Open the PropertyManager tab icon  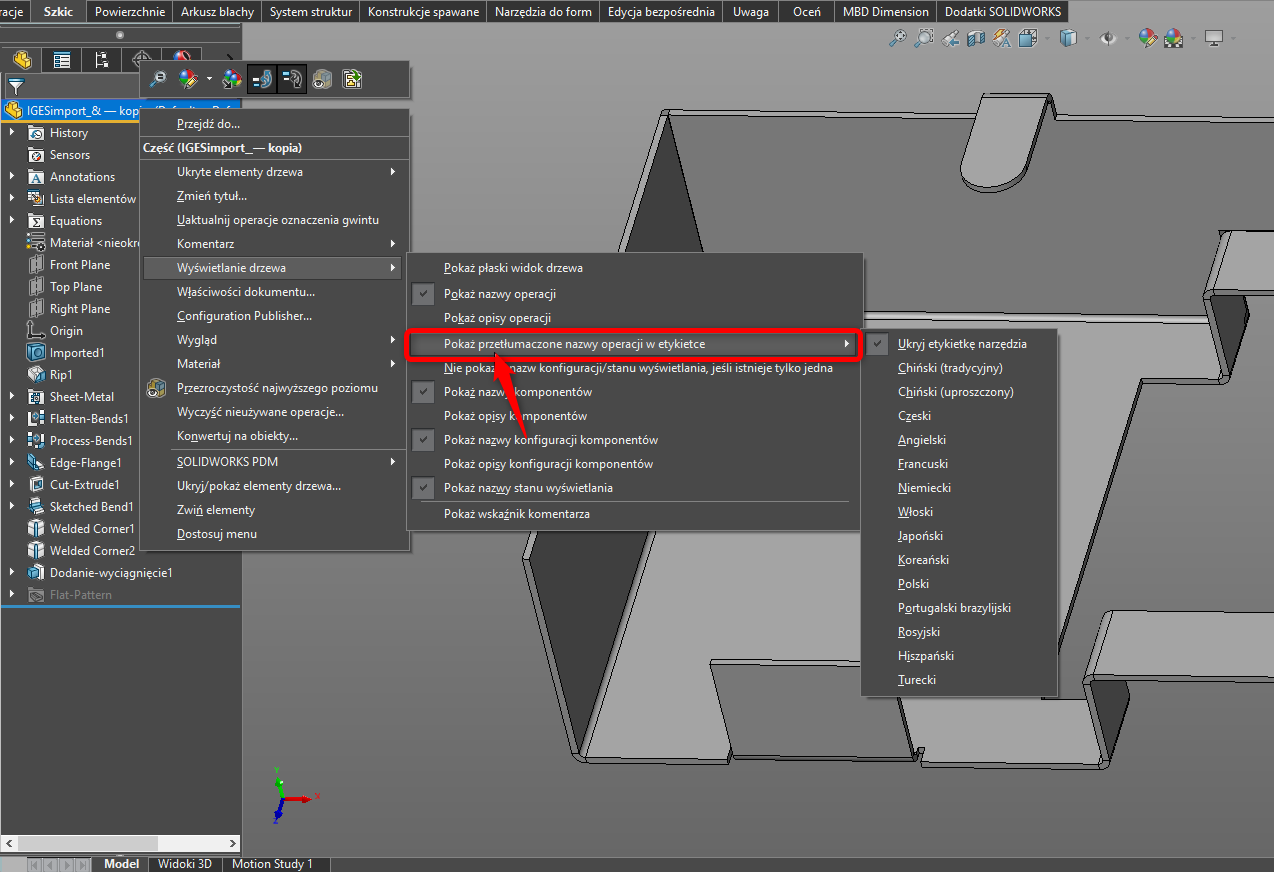point(62,59)
